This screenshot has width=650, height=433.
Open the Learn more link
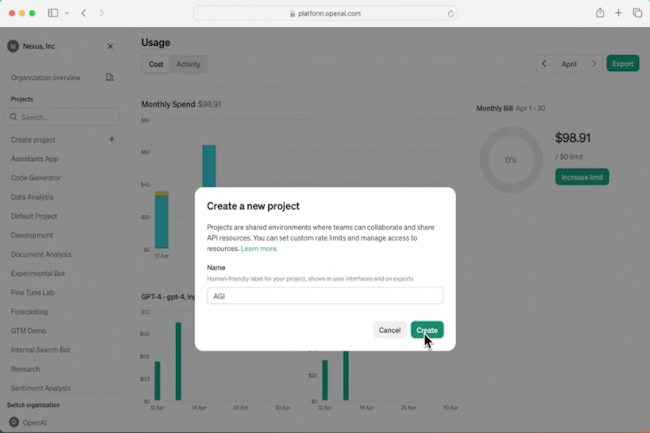pyautogui.click(x=259, y=248)
